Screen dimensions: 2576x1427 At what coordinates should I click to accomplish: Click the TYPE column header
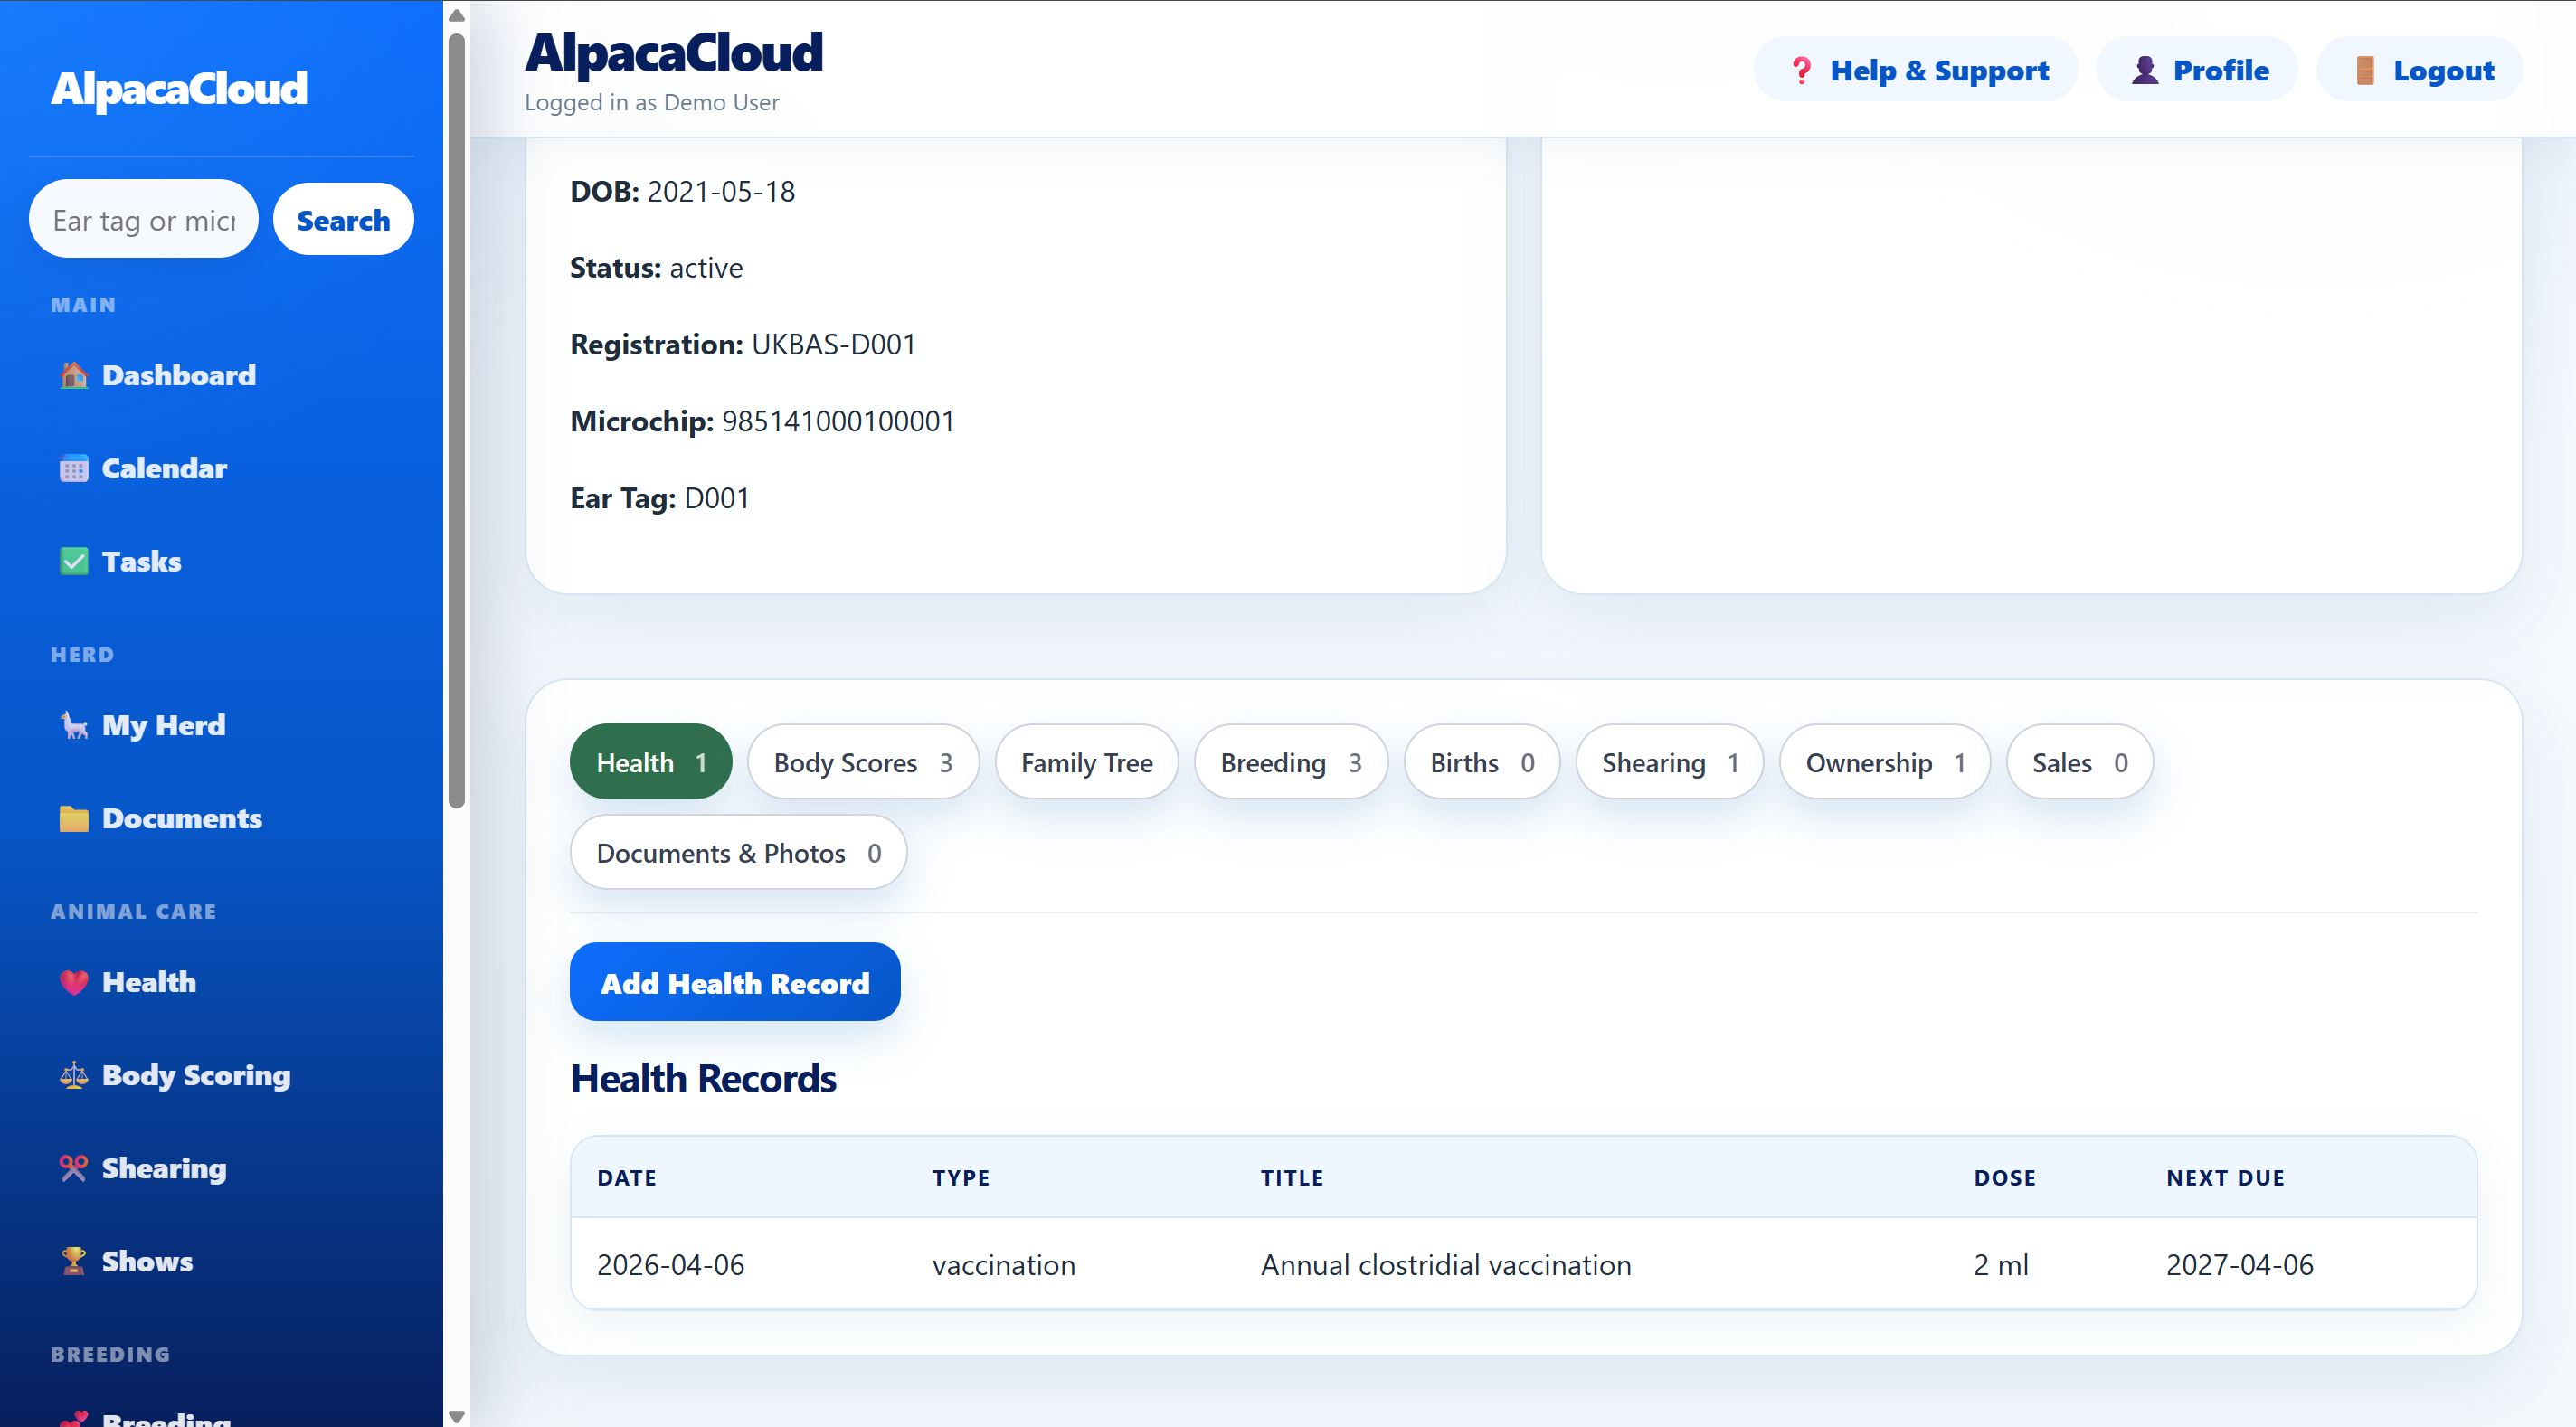click(x=961, y=1177)
